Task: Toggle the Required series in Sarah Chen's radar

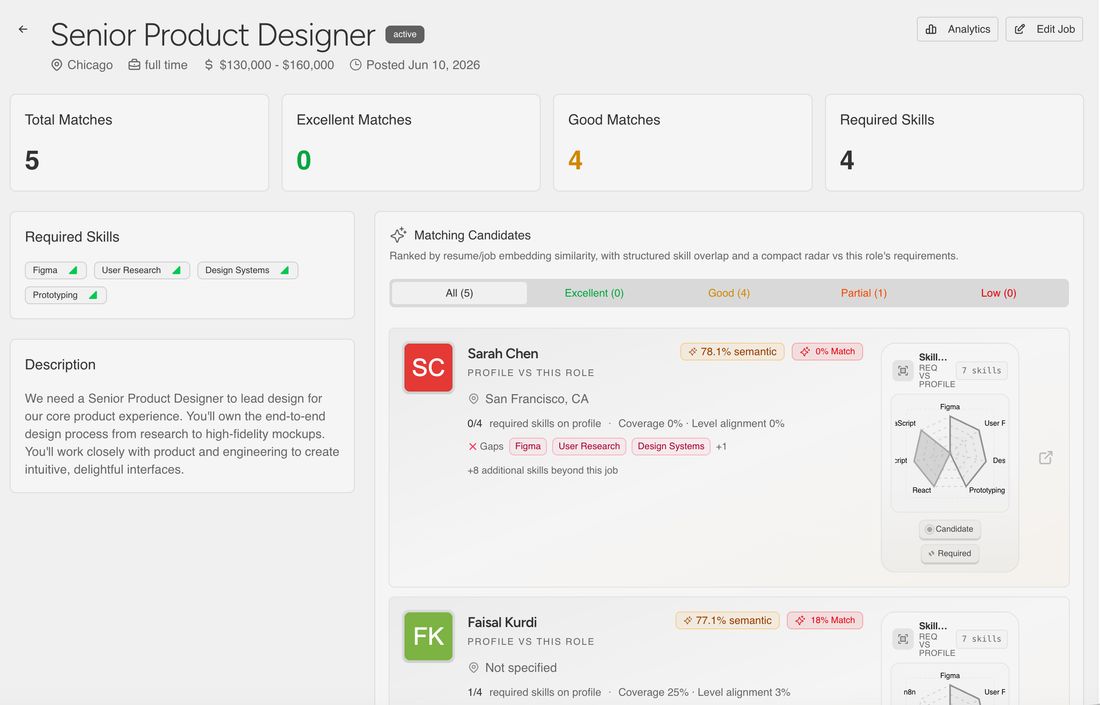Action: (949, 553)
